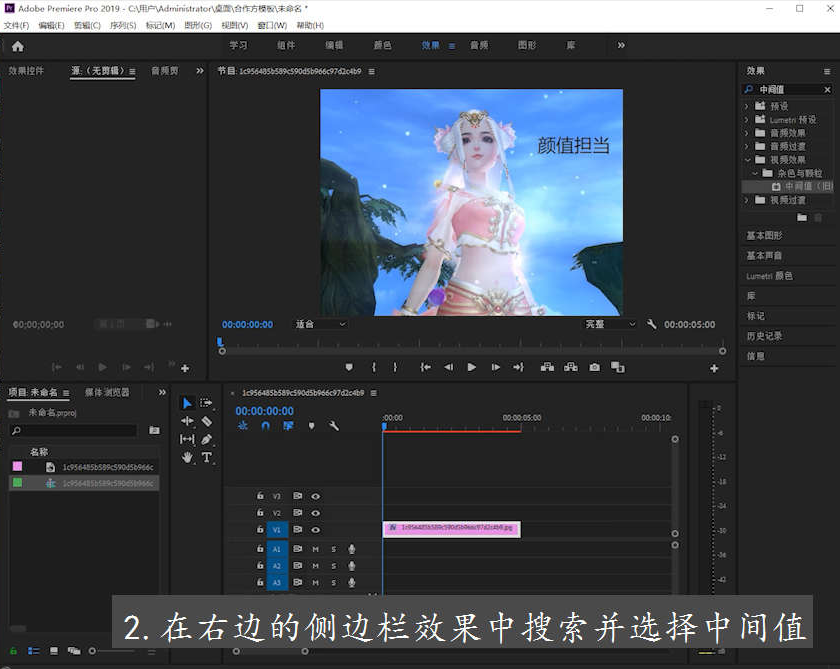Toggle the V1 track eye icon

pos(316,530)
